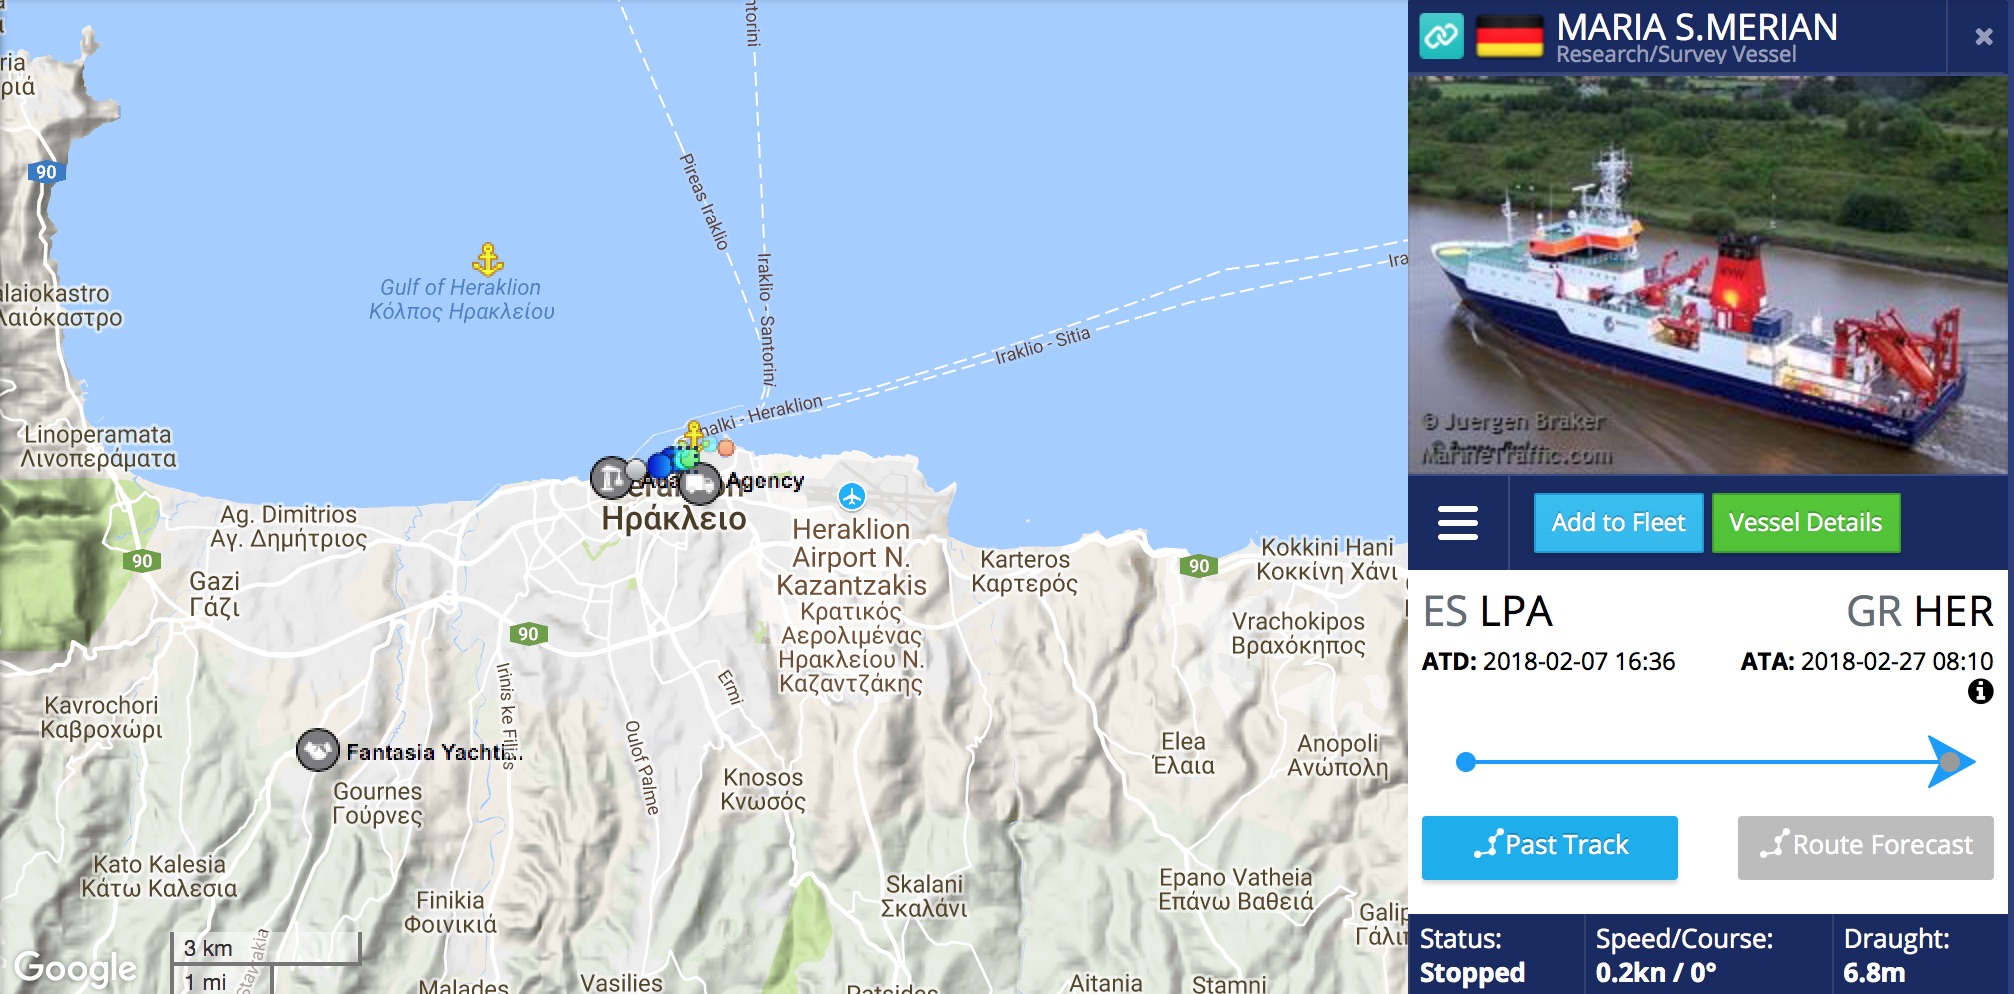Click the arrow at voyage progress end
The image size is (2014, 994).
1950,762
